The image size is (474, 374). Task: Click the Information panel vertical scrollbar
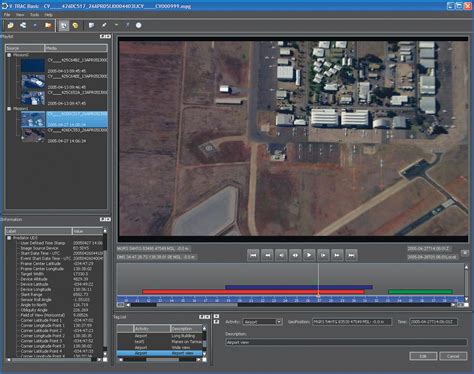[105, 292]
